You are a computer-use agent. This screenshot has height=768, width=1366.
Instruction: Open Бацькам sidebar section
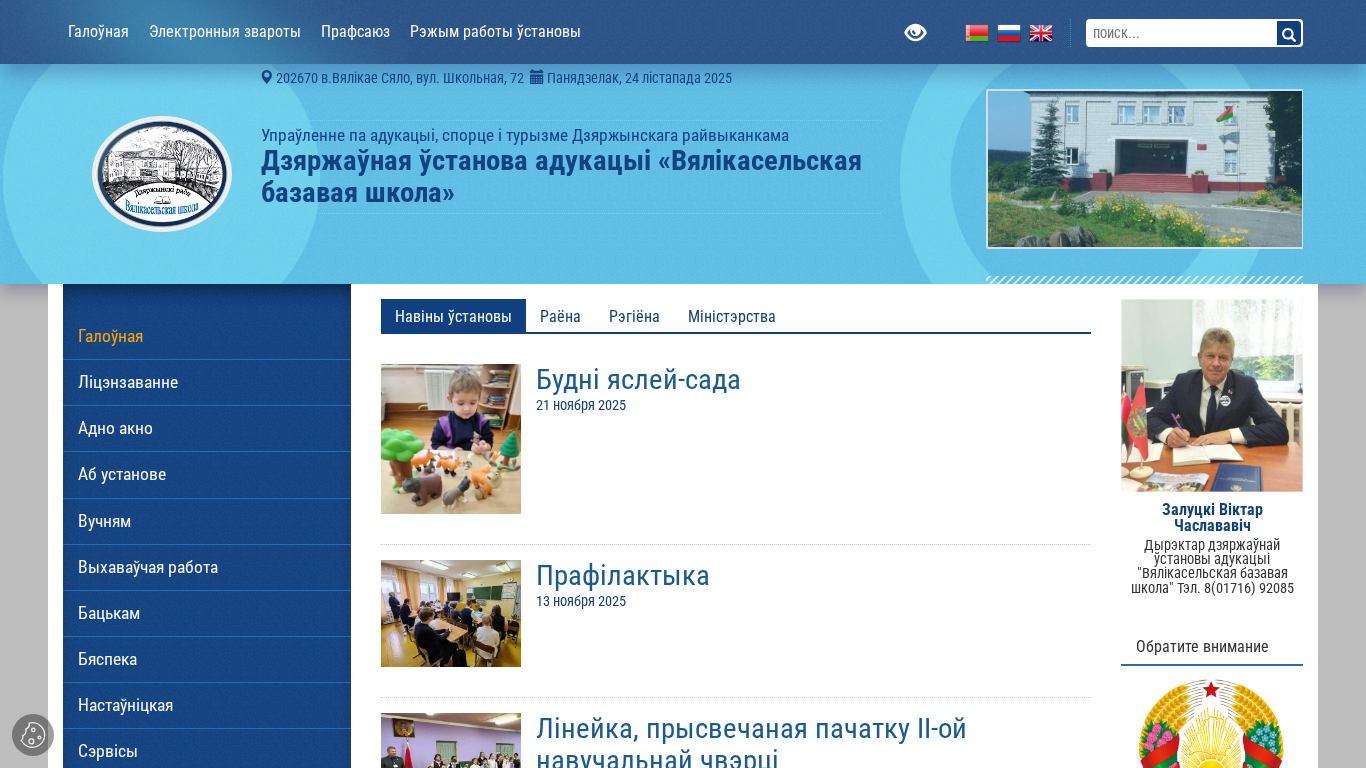coord(207,613)
